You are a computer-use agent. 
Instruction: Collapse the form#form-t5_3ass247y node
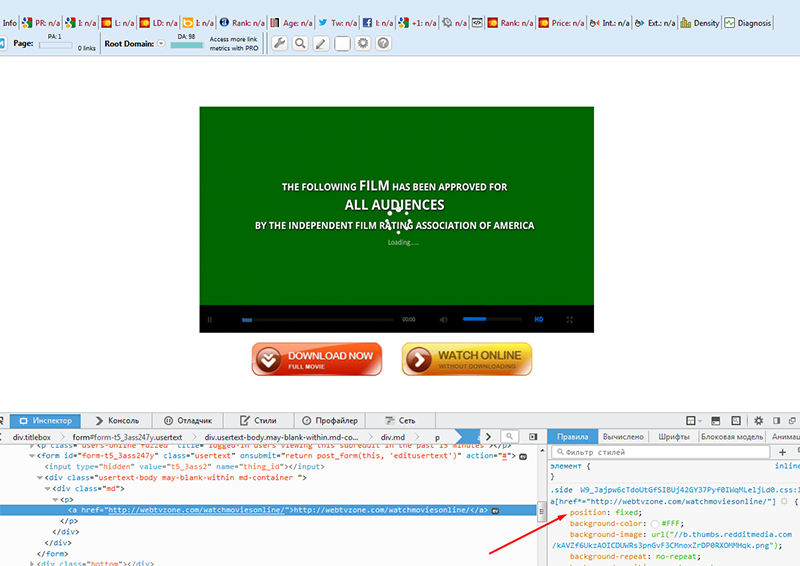pyautogui.click(x=32, y=456)
